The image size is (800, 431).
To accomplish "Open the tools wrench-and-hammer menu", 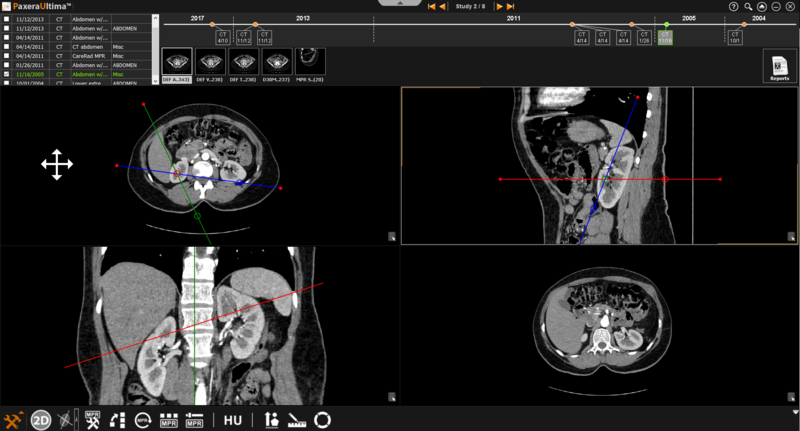I will click(x=14, y=420).
